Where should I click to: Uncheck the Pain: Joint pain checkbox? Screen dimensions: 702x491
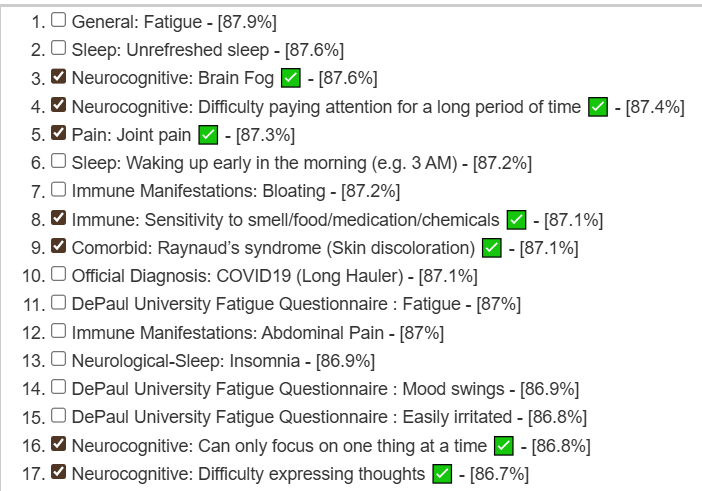pos(59,133)
